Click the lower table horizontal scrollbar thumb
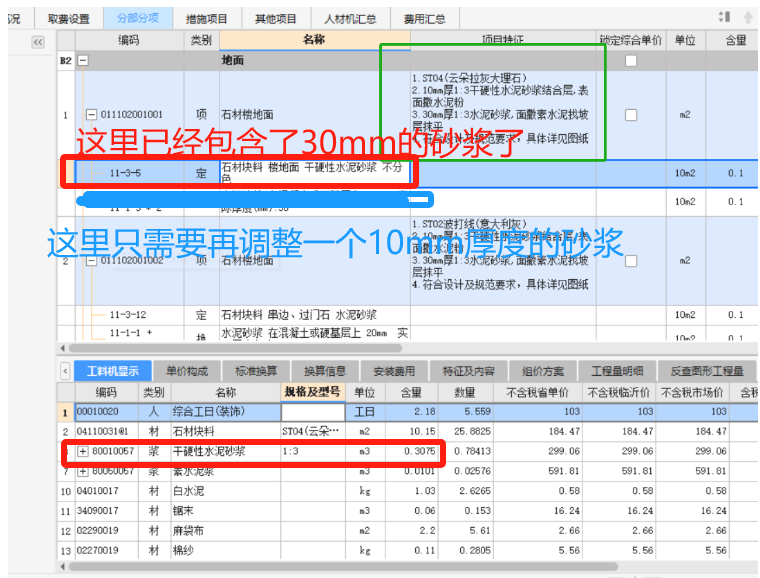The image size is (760, 578). point(343,566)
